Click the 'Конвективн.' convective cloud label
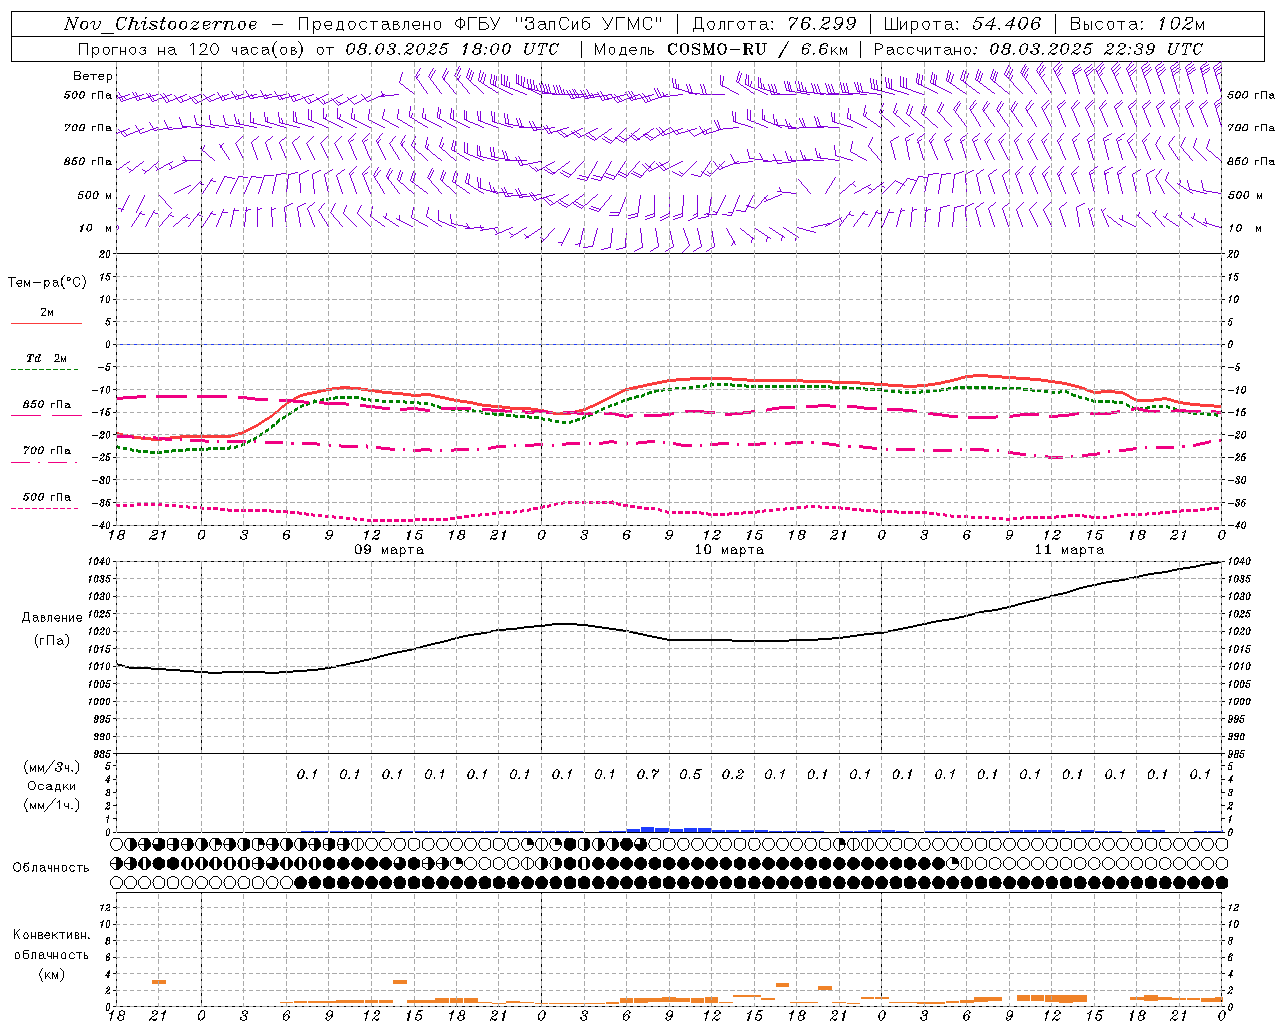Screen dimensions: 1280x1024 click(x=51, y=935)
